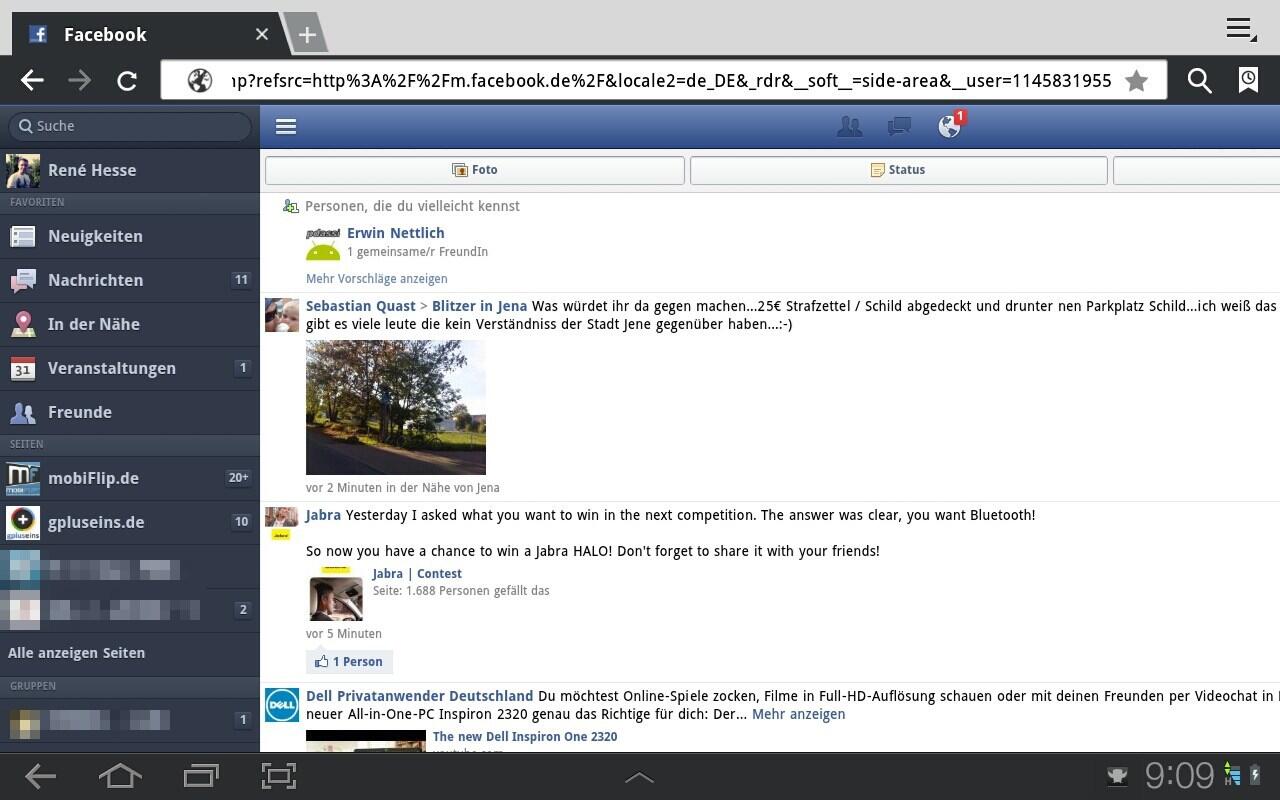Click mobiFlip.de badge showing 20+
The width and height of the screenshot is (1280, 800).
pyautogui.click(x=238, y=478)
